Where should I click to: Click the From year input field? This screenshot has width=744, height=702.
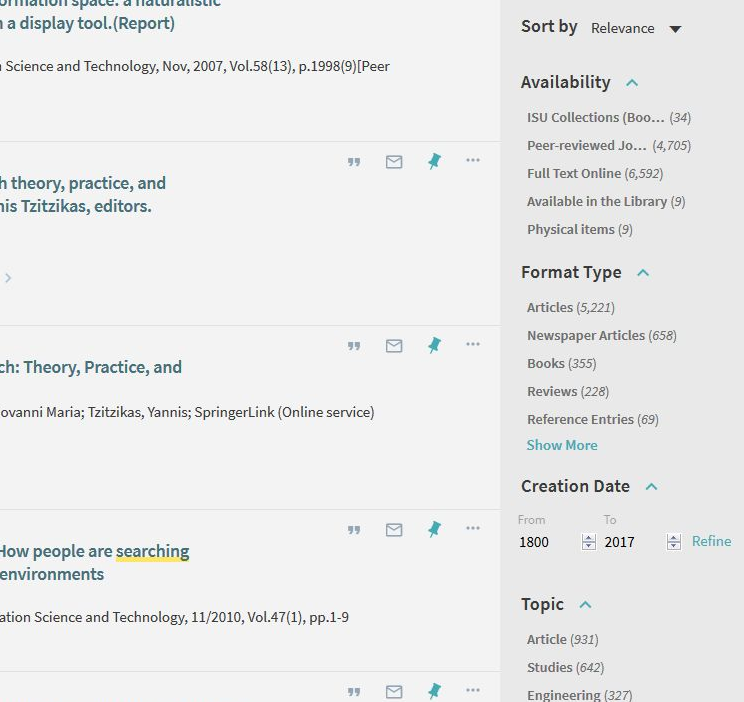546,542
